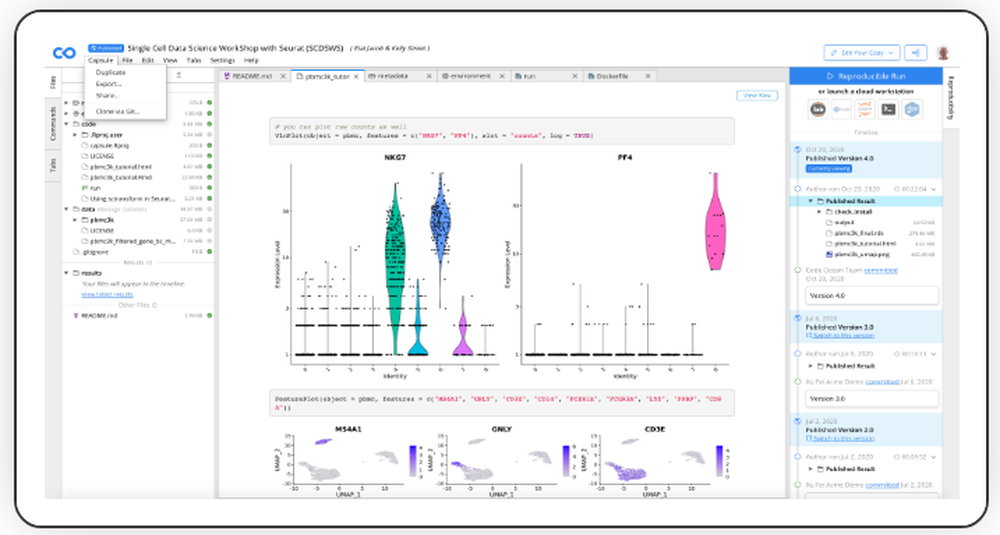Close the README.md tab
This screenshot has width=1000, height=535.
coord(283,76)
